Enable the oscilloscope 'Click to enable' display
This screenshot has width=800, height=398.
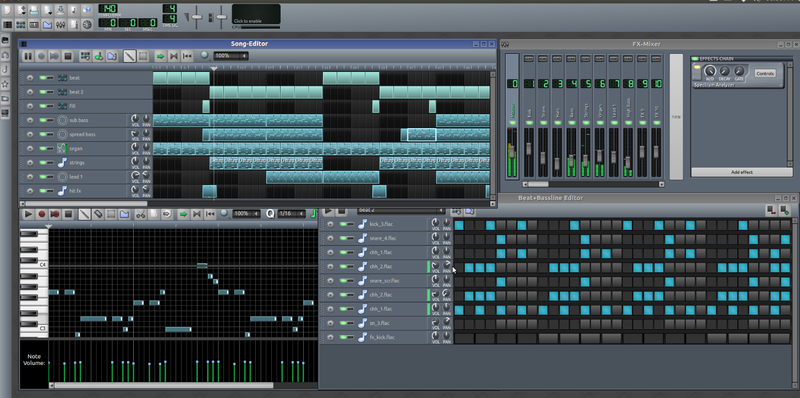256,14
